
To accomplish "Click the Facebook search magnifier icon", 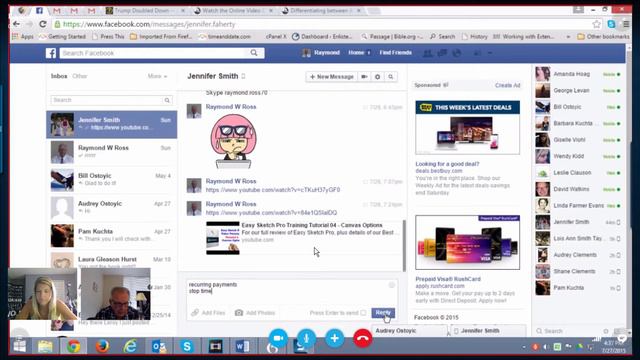I will [254, 53].
